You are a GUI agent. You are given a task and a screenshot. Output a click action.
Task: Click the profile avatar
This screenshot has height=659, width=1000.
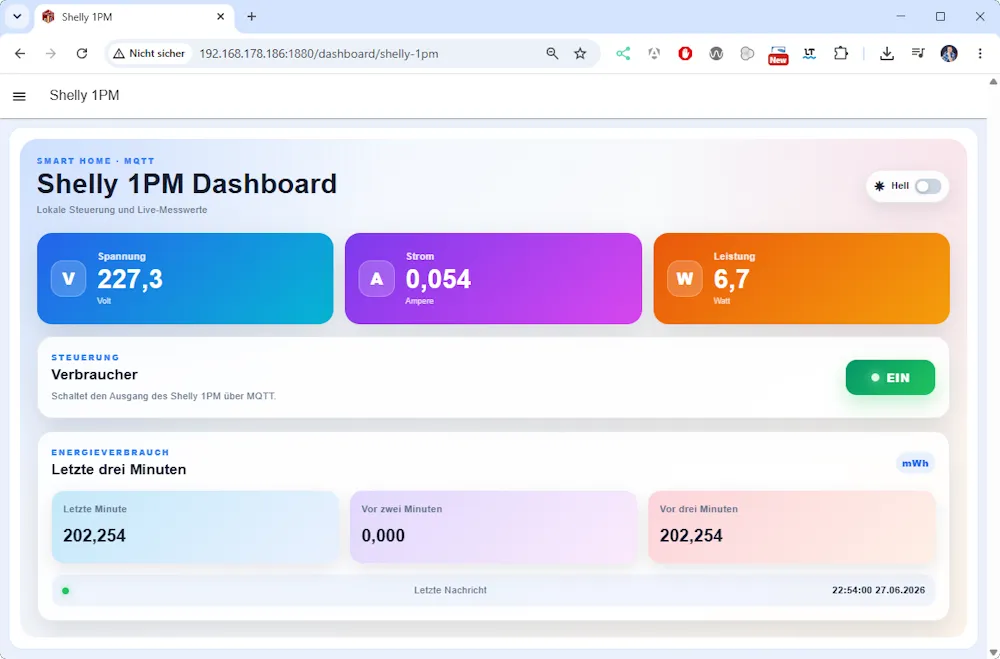[x=949, y=54]
